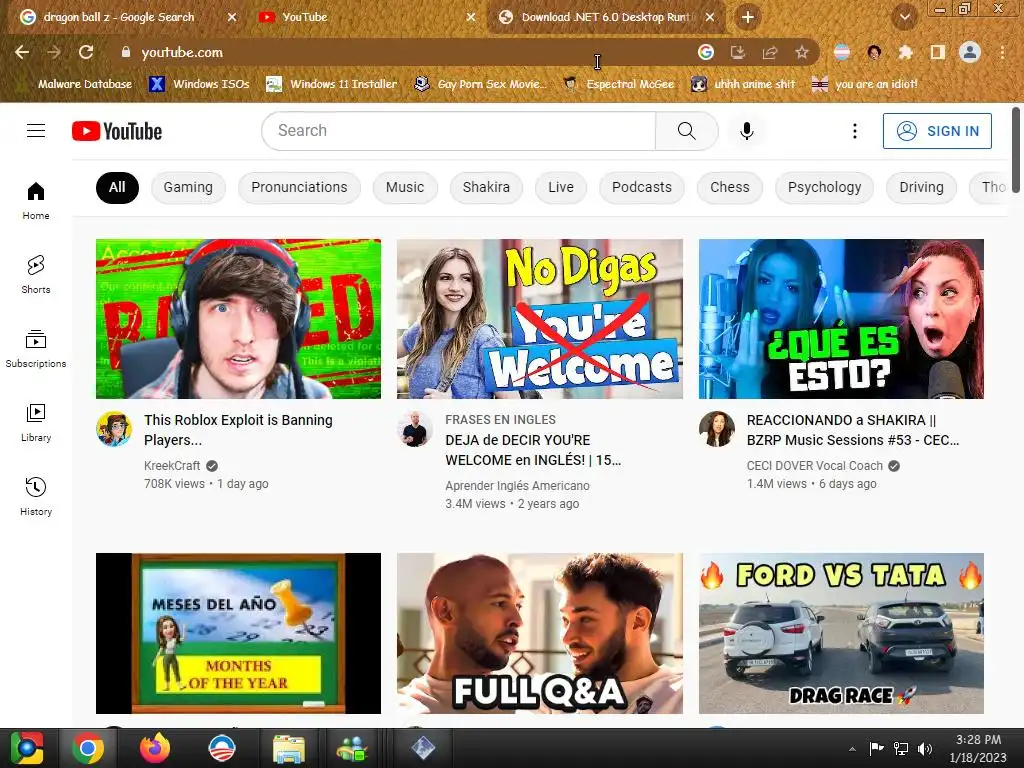
Task: Open Library in the sidebar
Action: pyautogui.click(x=36, y=423)
